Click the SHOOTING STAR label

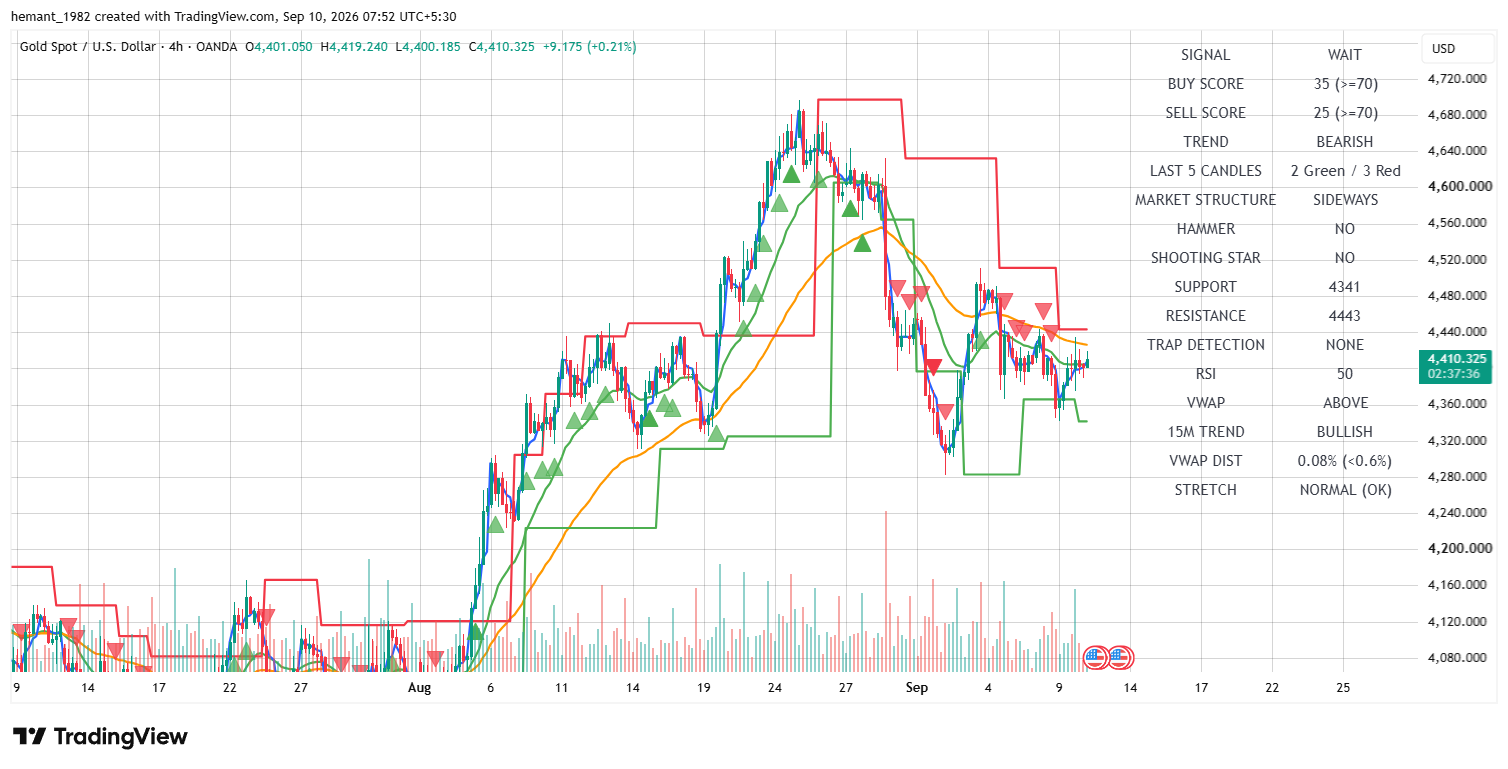pos(1205,258)
